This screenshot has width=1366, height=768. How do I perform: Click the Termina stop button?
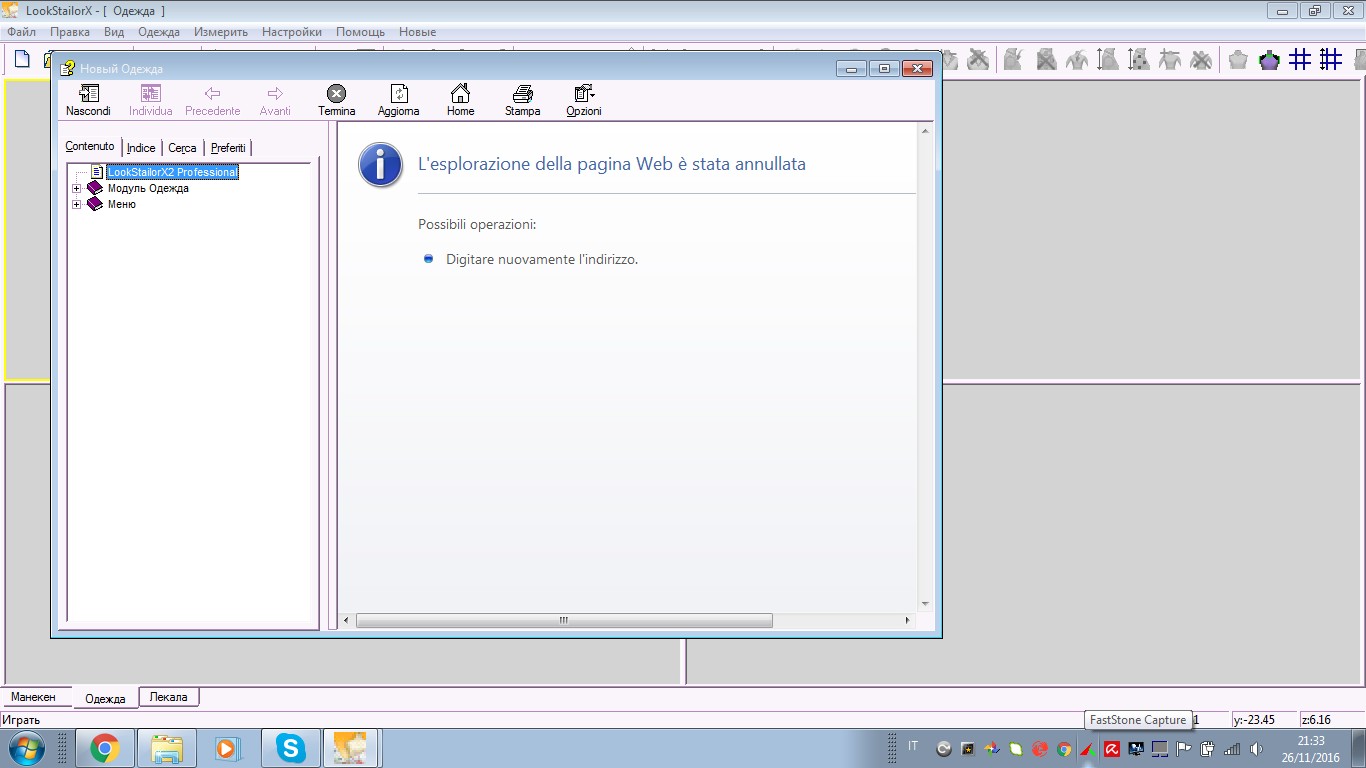click(x=337, y=100)
